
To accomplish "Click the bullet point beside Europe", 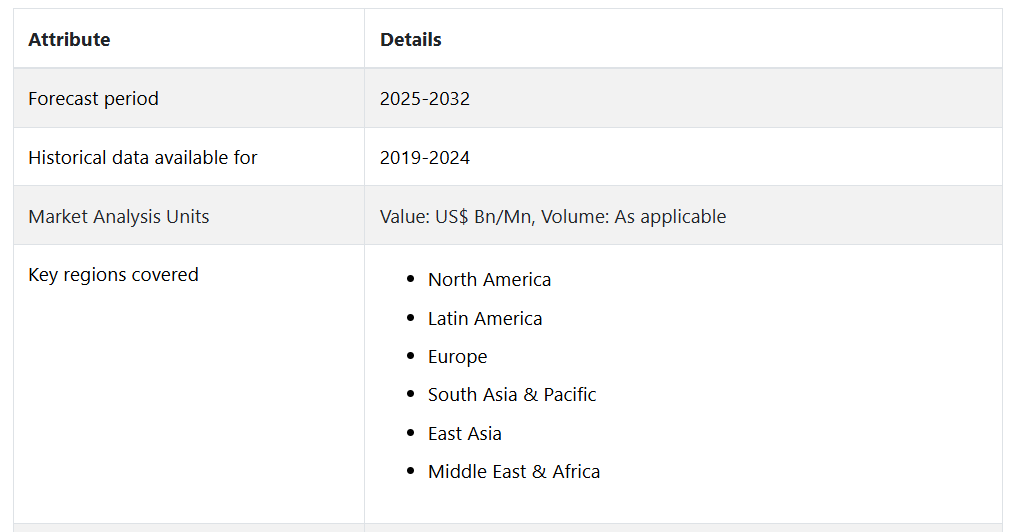I will tap(410, 357).
